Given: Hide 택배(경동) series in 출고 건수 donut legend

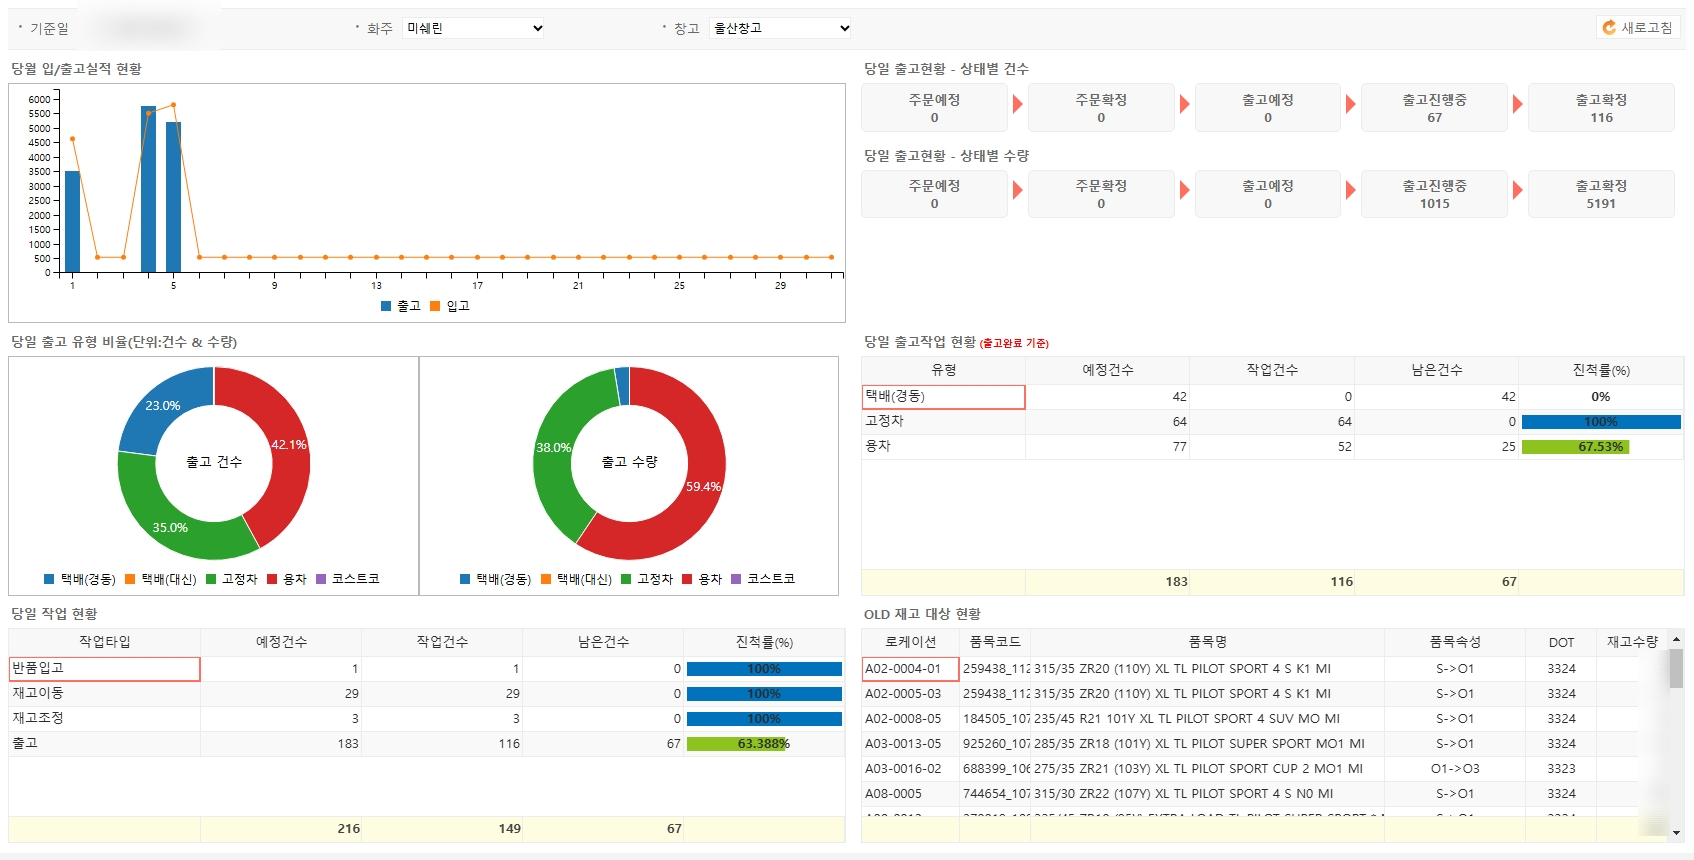Looking at the screenshot, I should (x=49, y=579).
